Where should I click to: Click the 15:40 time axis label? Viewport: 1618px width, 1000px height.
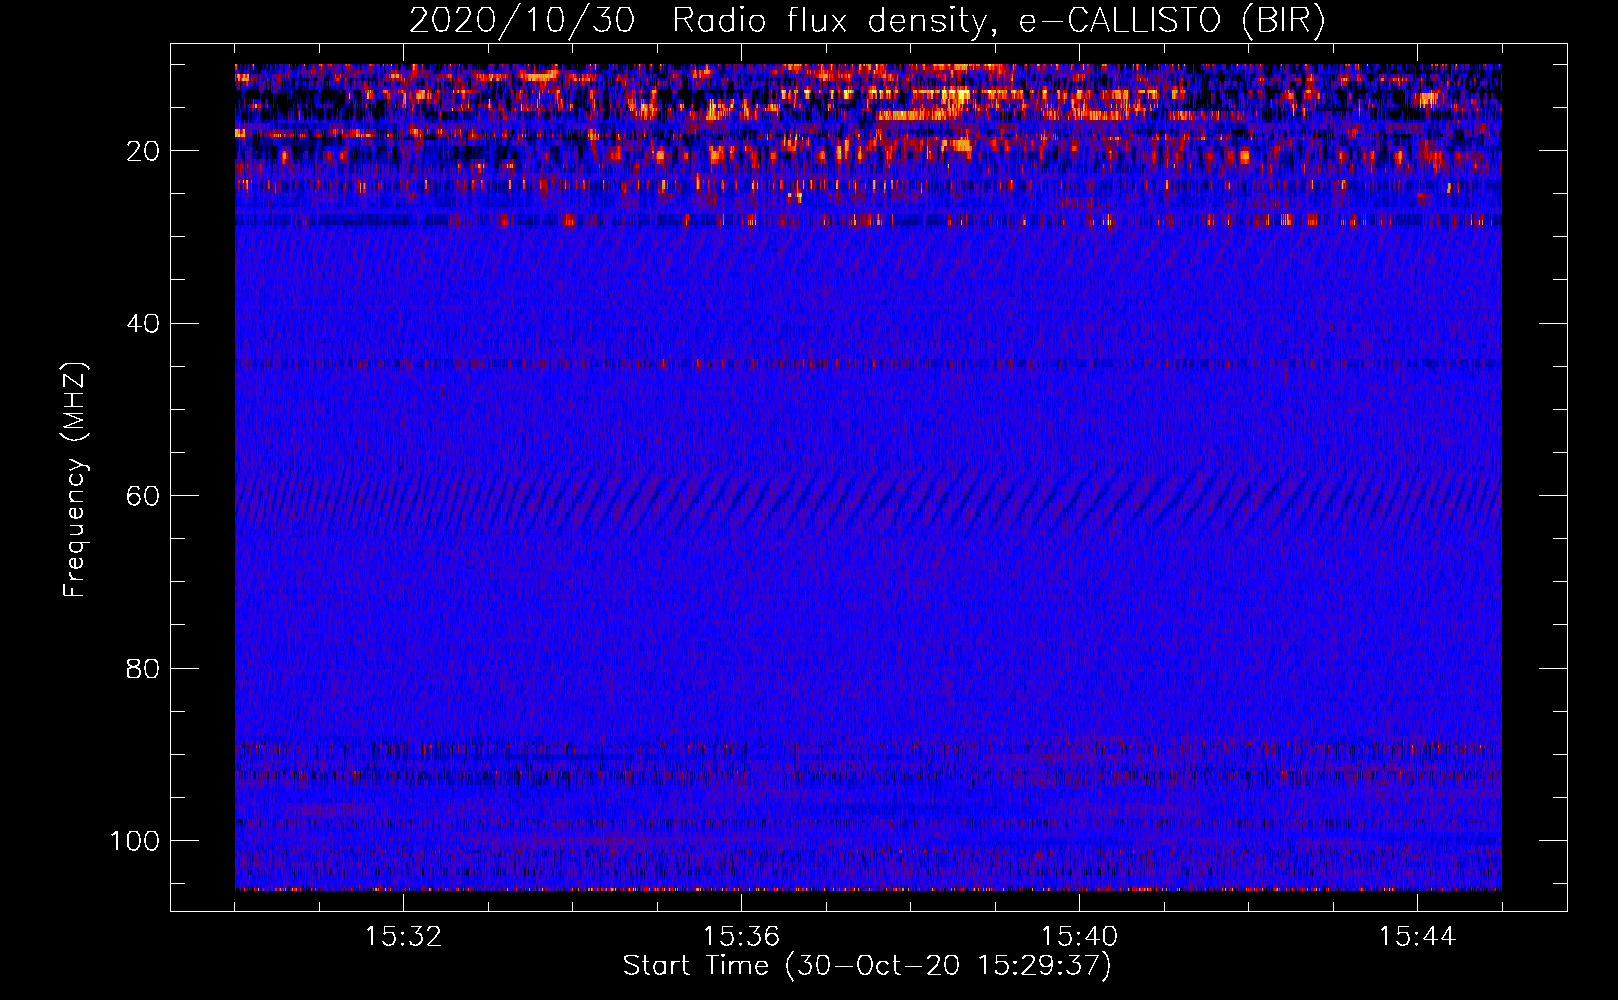pos(1079,937)
